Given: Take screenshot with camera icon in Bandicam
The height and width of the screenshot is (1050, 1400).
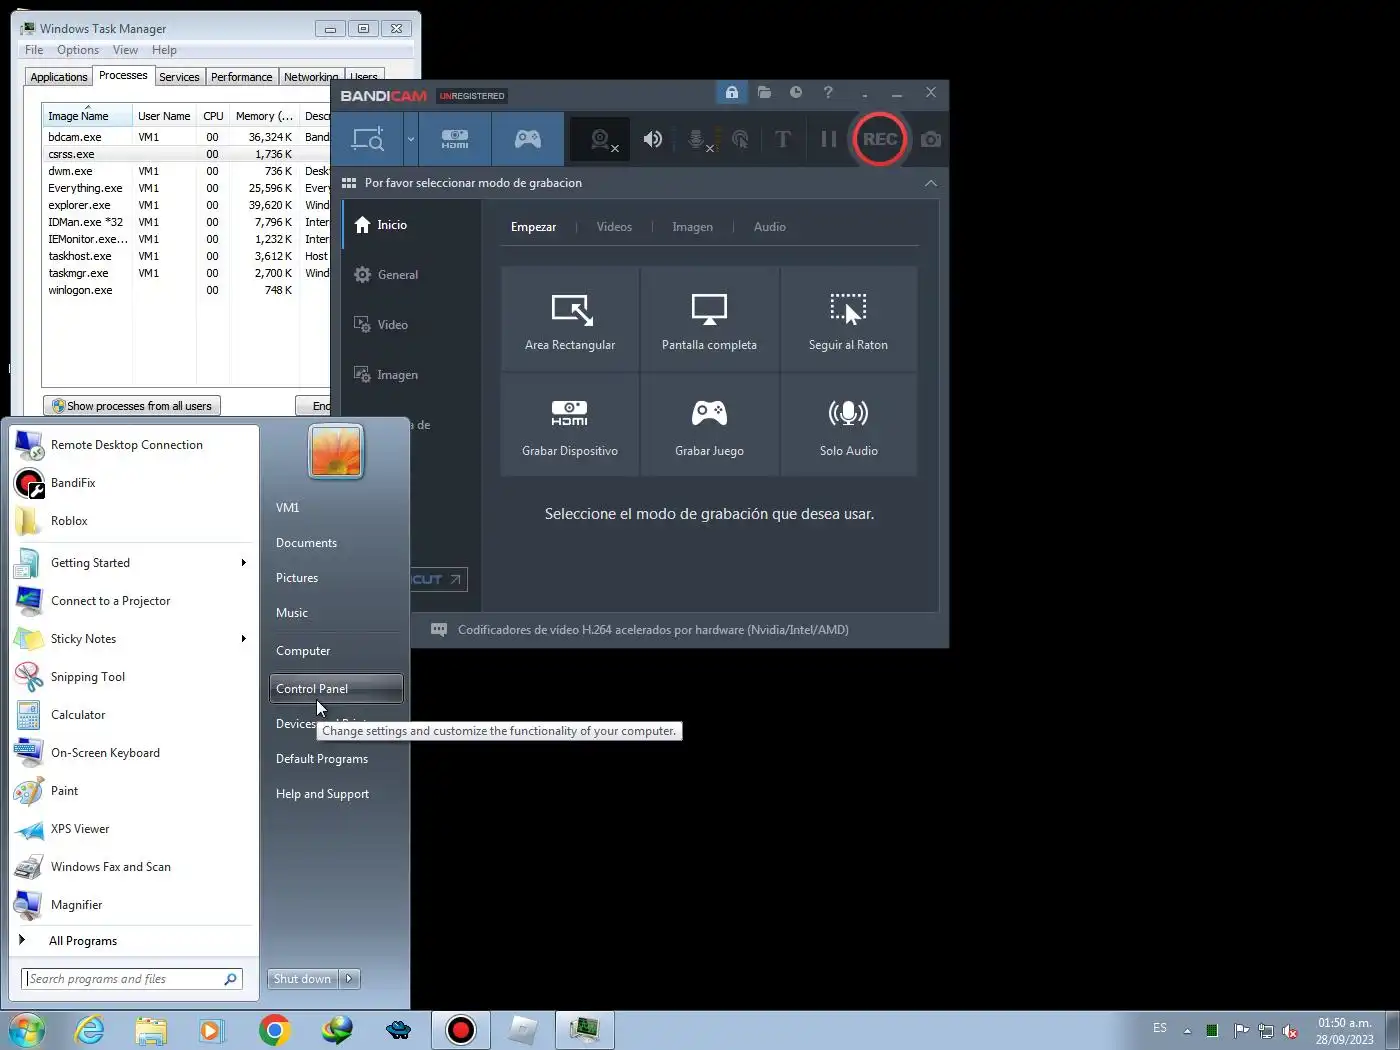Looking at the screenshot, I should pos(931,139).
